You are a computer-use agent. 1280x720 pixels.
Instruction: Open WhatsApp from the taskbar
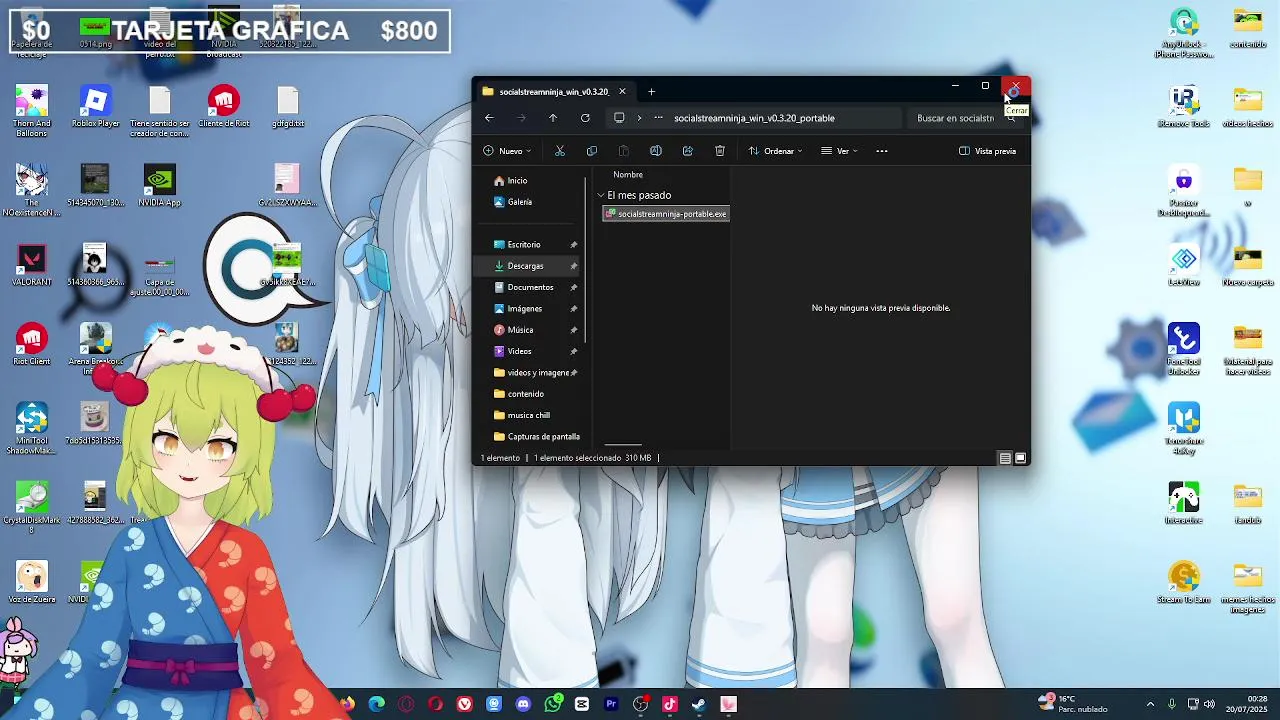pyautogui.click(x=553, y=704)
